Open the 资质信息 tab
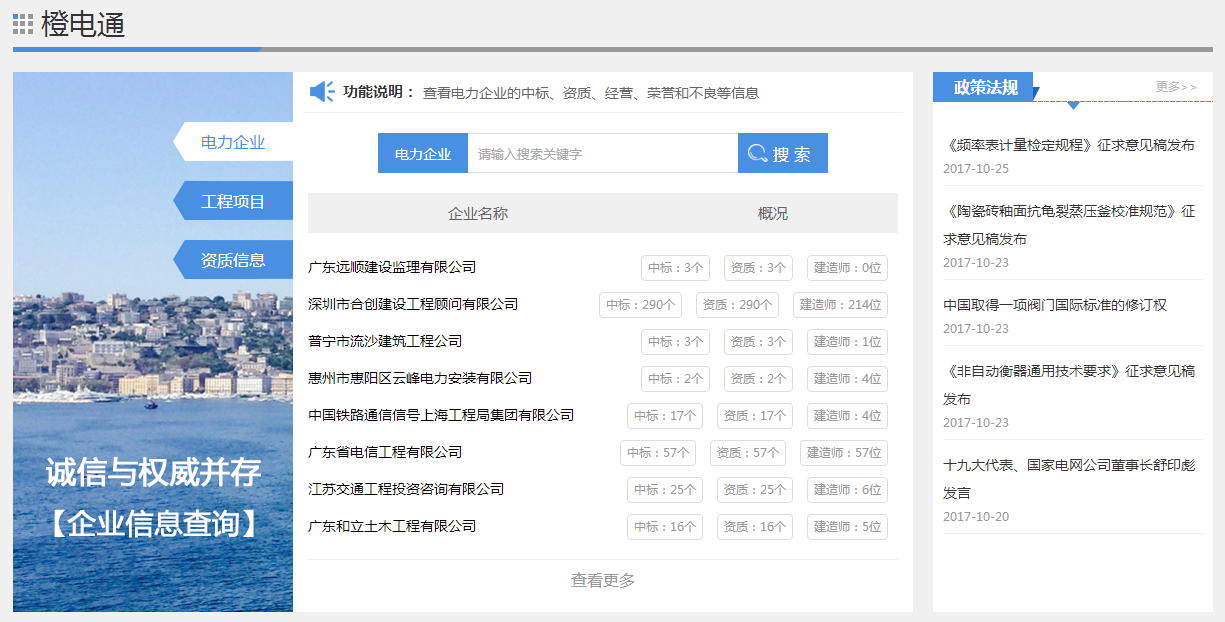1225x622 pixels. pyautogui.click(x=233, y=260)
